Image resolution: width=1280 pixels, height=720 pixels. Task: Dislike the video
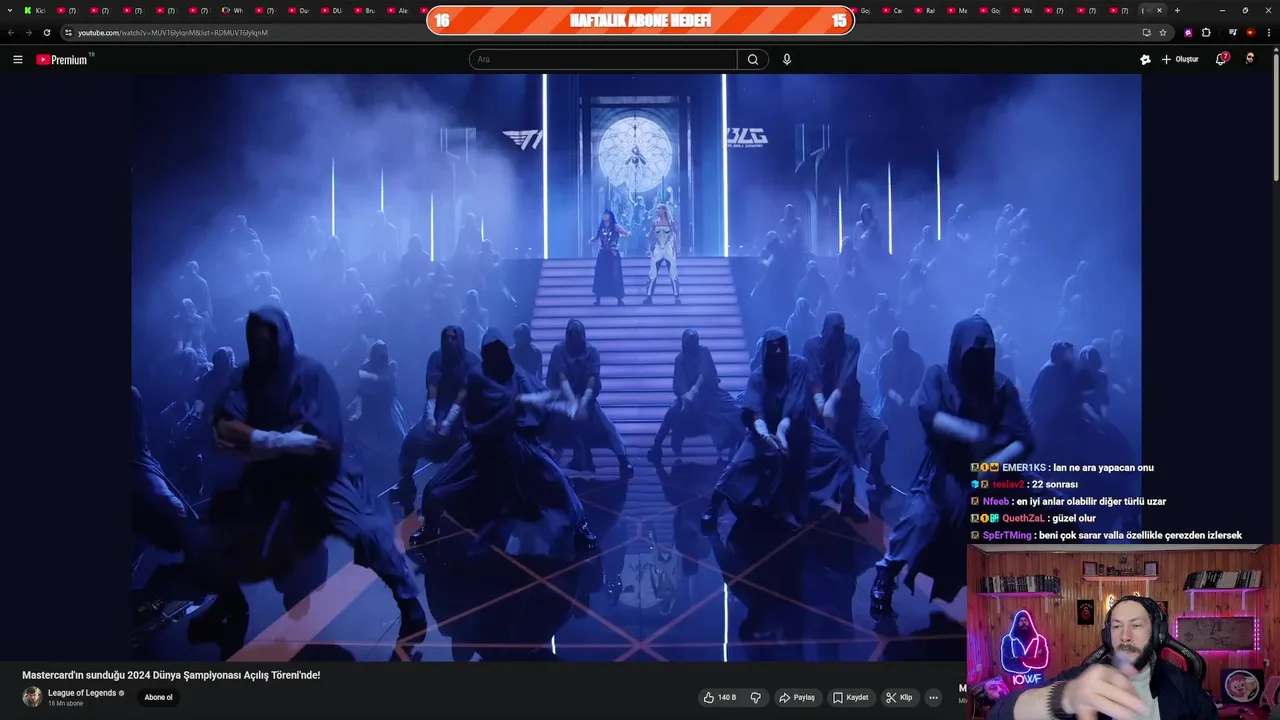pos(756,697)
